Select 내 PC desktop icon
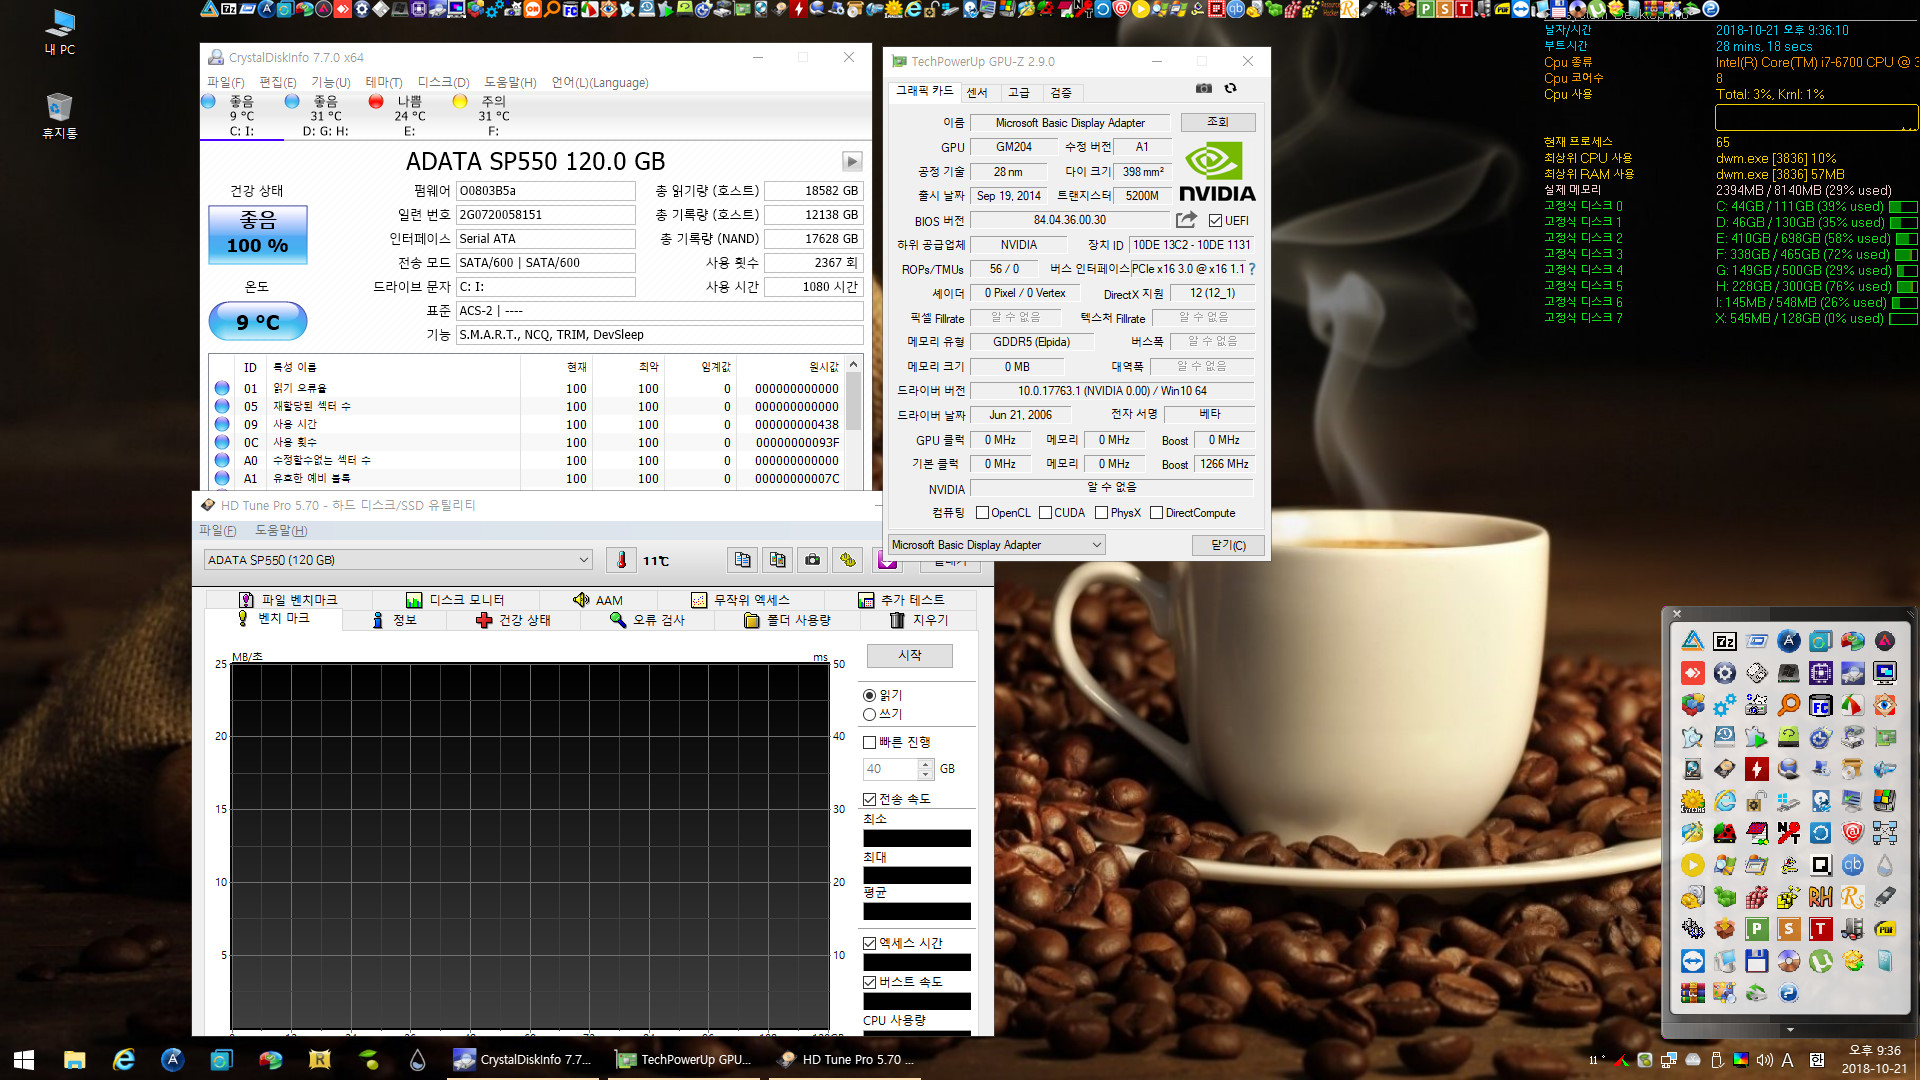The height and width of the screenshot is (1080, 1920). [60, 32]
